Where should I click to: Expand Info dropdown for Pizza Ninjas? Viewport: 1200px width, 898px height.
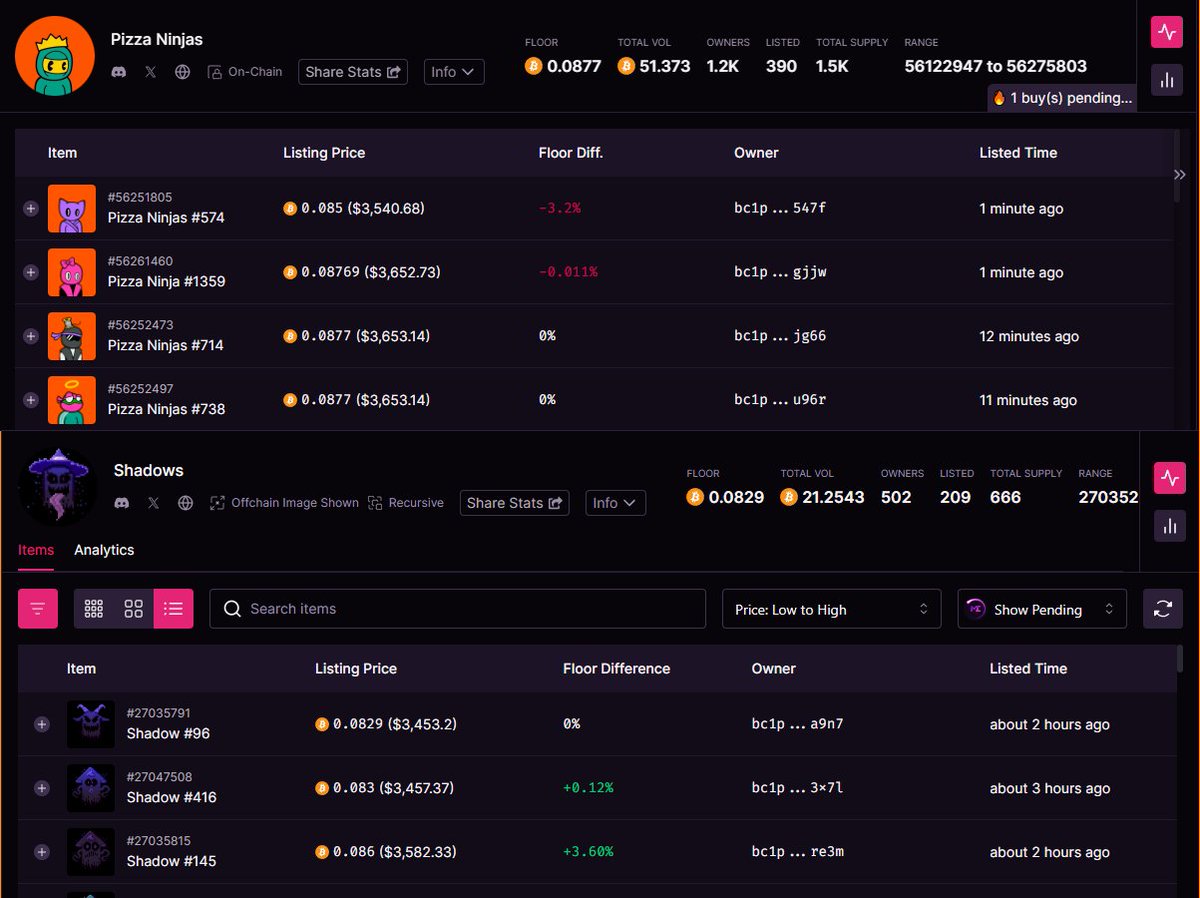coord(454,72)
